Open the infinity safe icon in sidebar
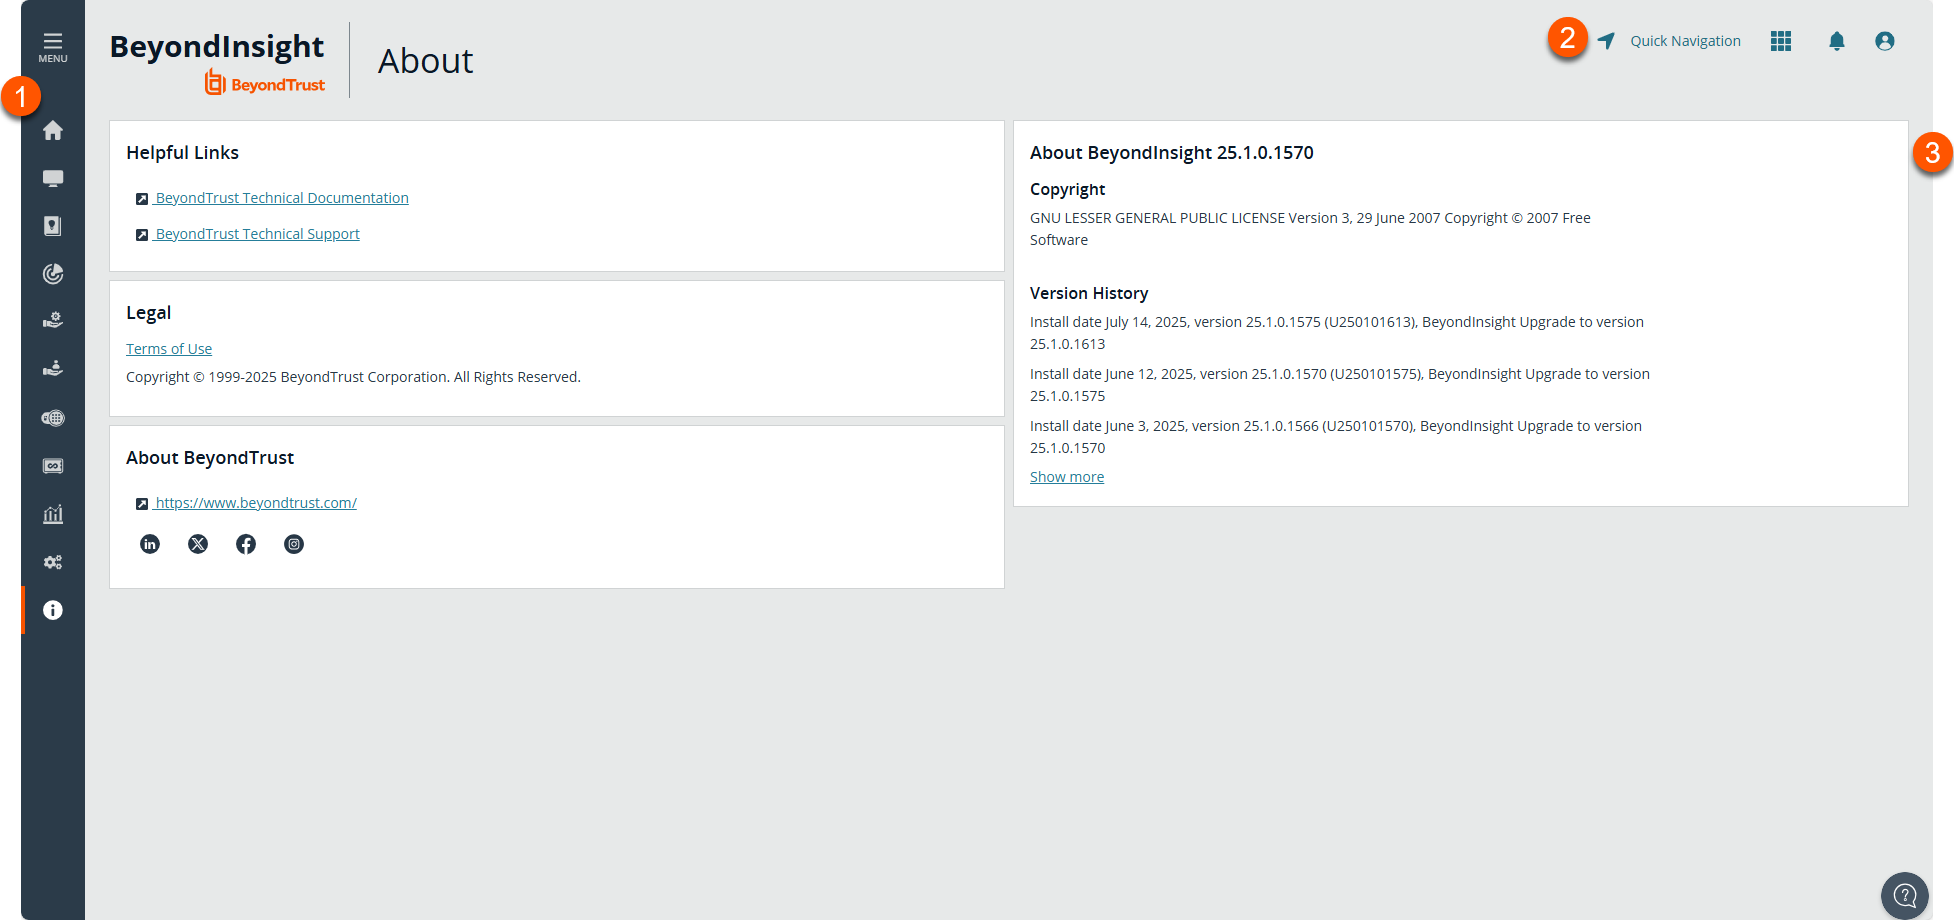The width and height of the screenshot is (1954, 920). 53,466
